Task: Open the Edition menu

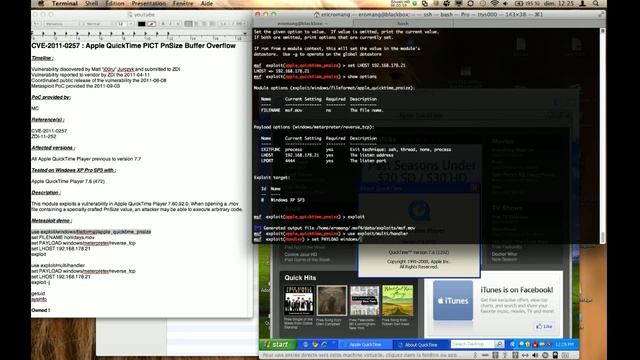Action: click(x=115, y=4)
